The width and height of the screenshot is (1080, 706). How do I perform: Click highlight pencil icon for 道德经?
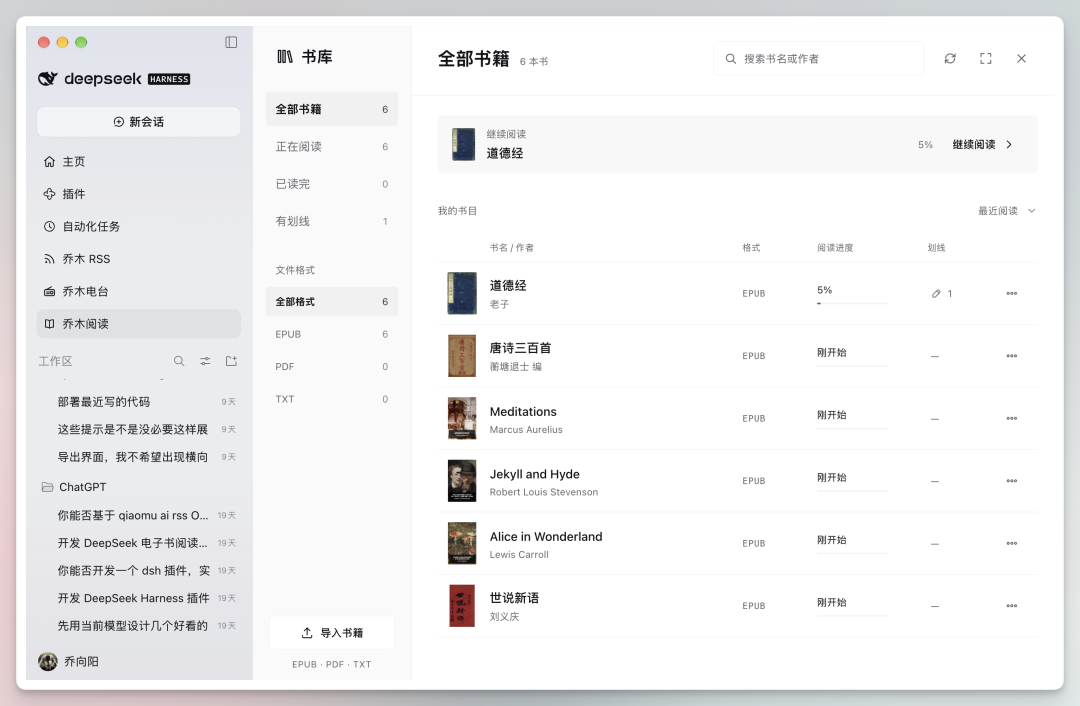pos(936,293)
